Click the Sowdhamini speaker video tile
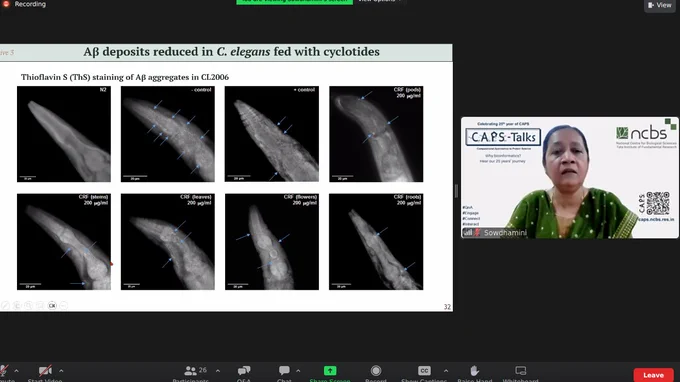Image resolution: width=680 pixels, height=382 pixels. click(569, 178)
